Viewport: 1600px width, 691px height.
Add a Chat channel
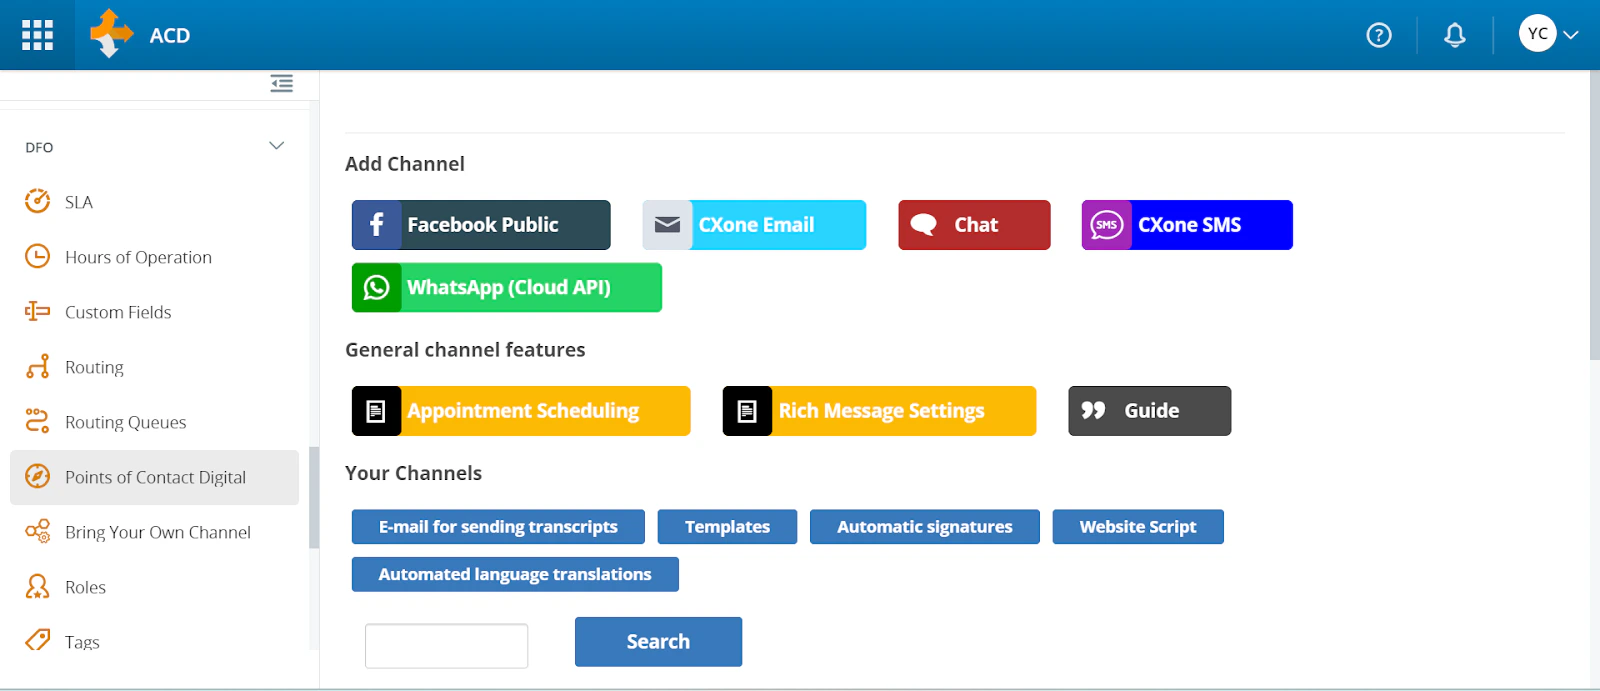[x=974, y=225]
